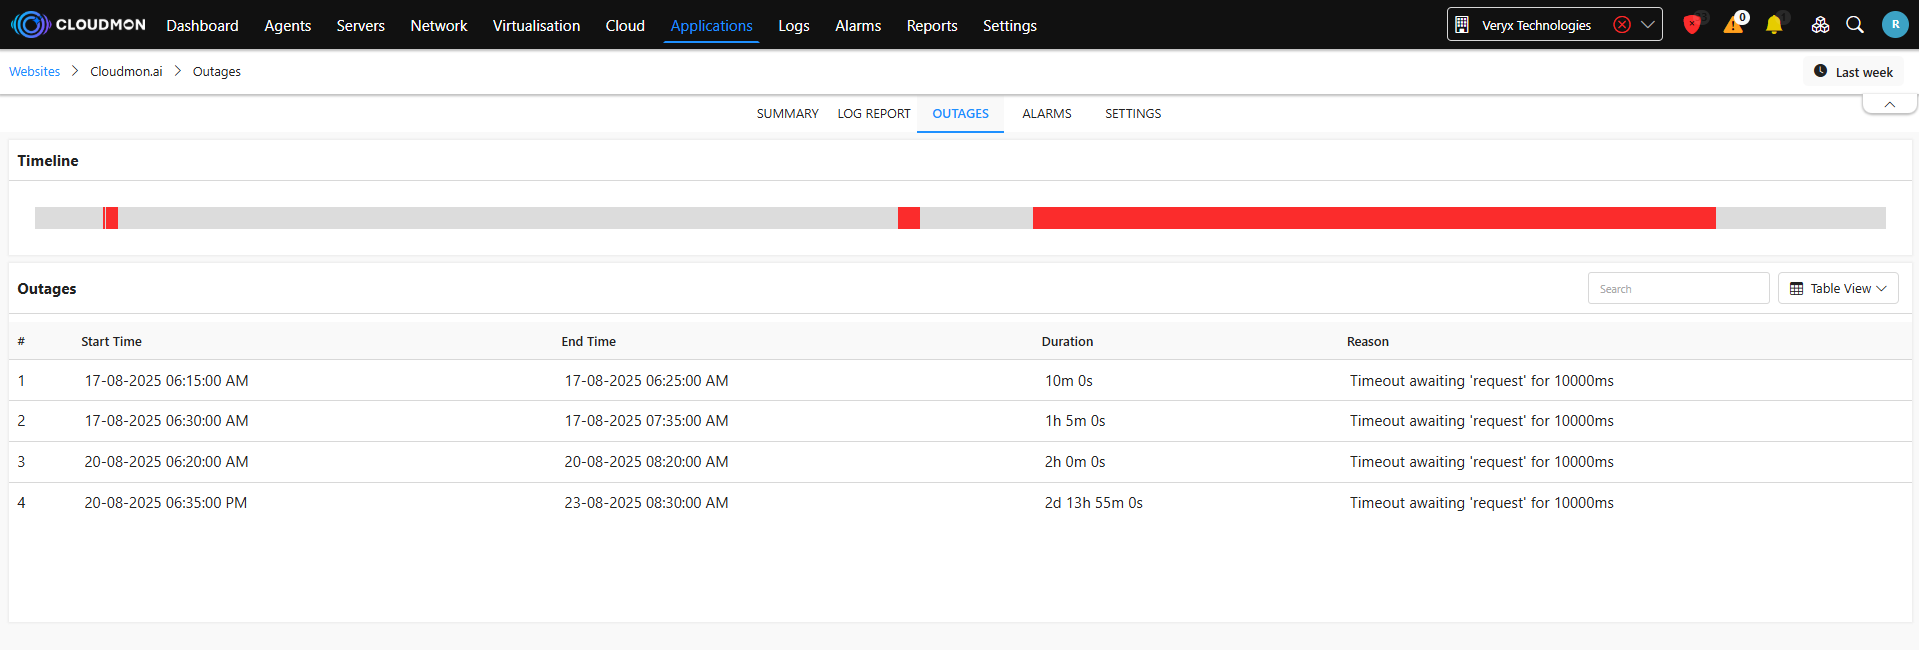Open the Alarms sub-tab beside Outages
Screen dimensions: 1919x650
click(1046, 114)
